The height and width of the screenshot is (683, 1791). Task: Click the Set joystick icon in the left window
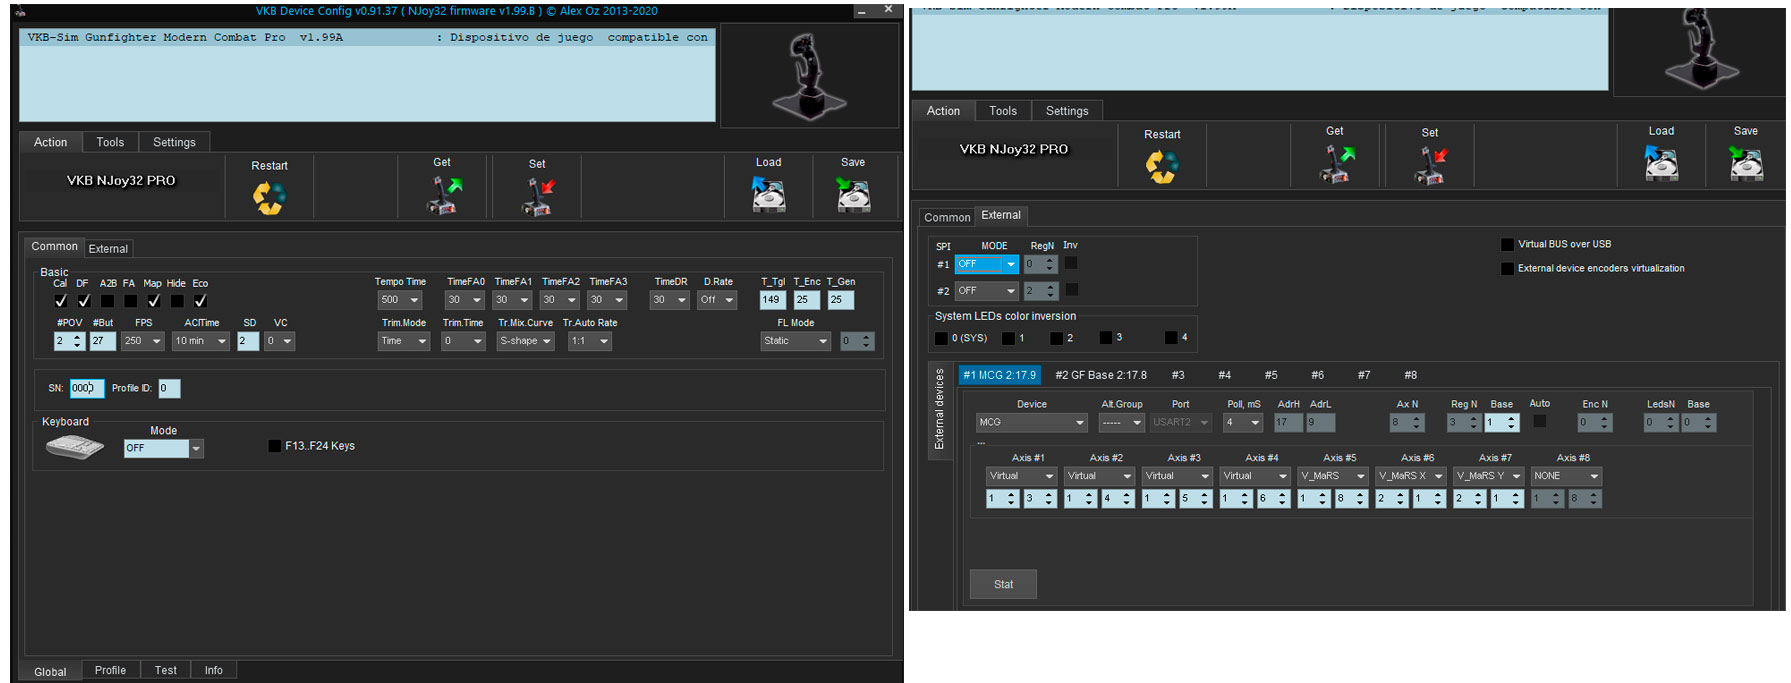coord(538,196)
